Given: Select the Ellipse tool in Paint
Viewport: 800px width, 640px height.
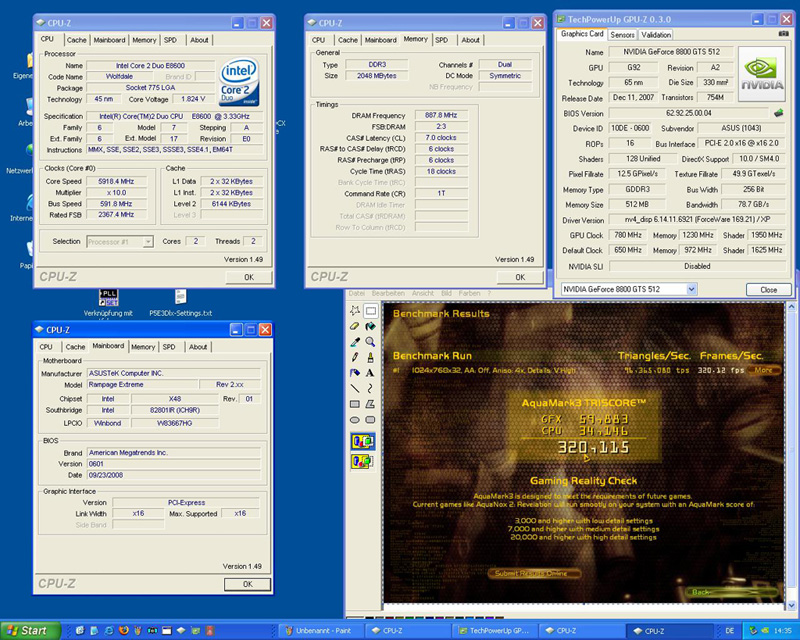Looking at the screenshot, I should click(355, 420).
